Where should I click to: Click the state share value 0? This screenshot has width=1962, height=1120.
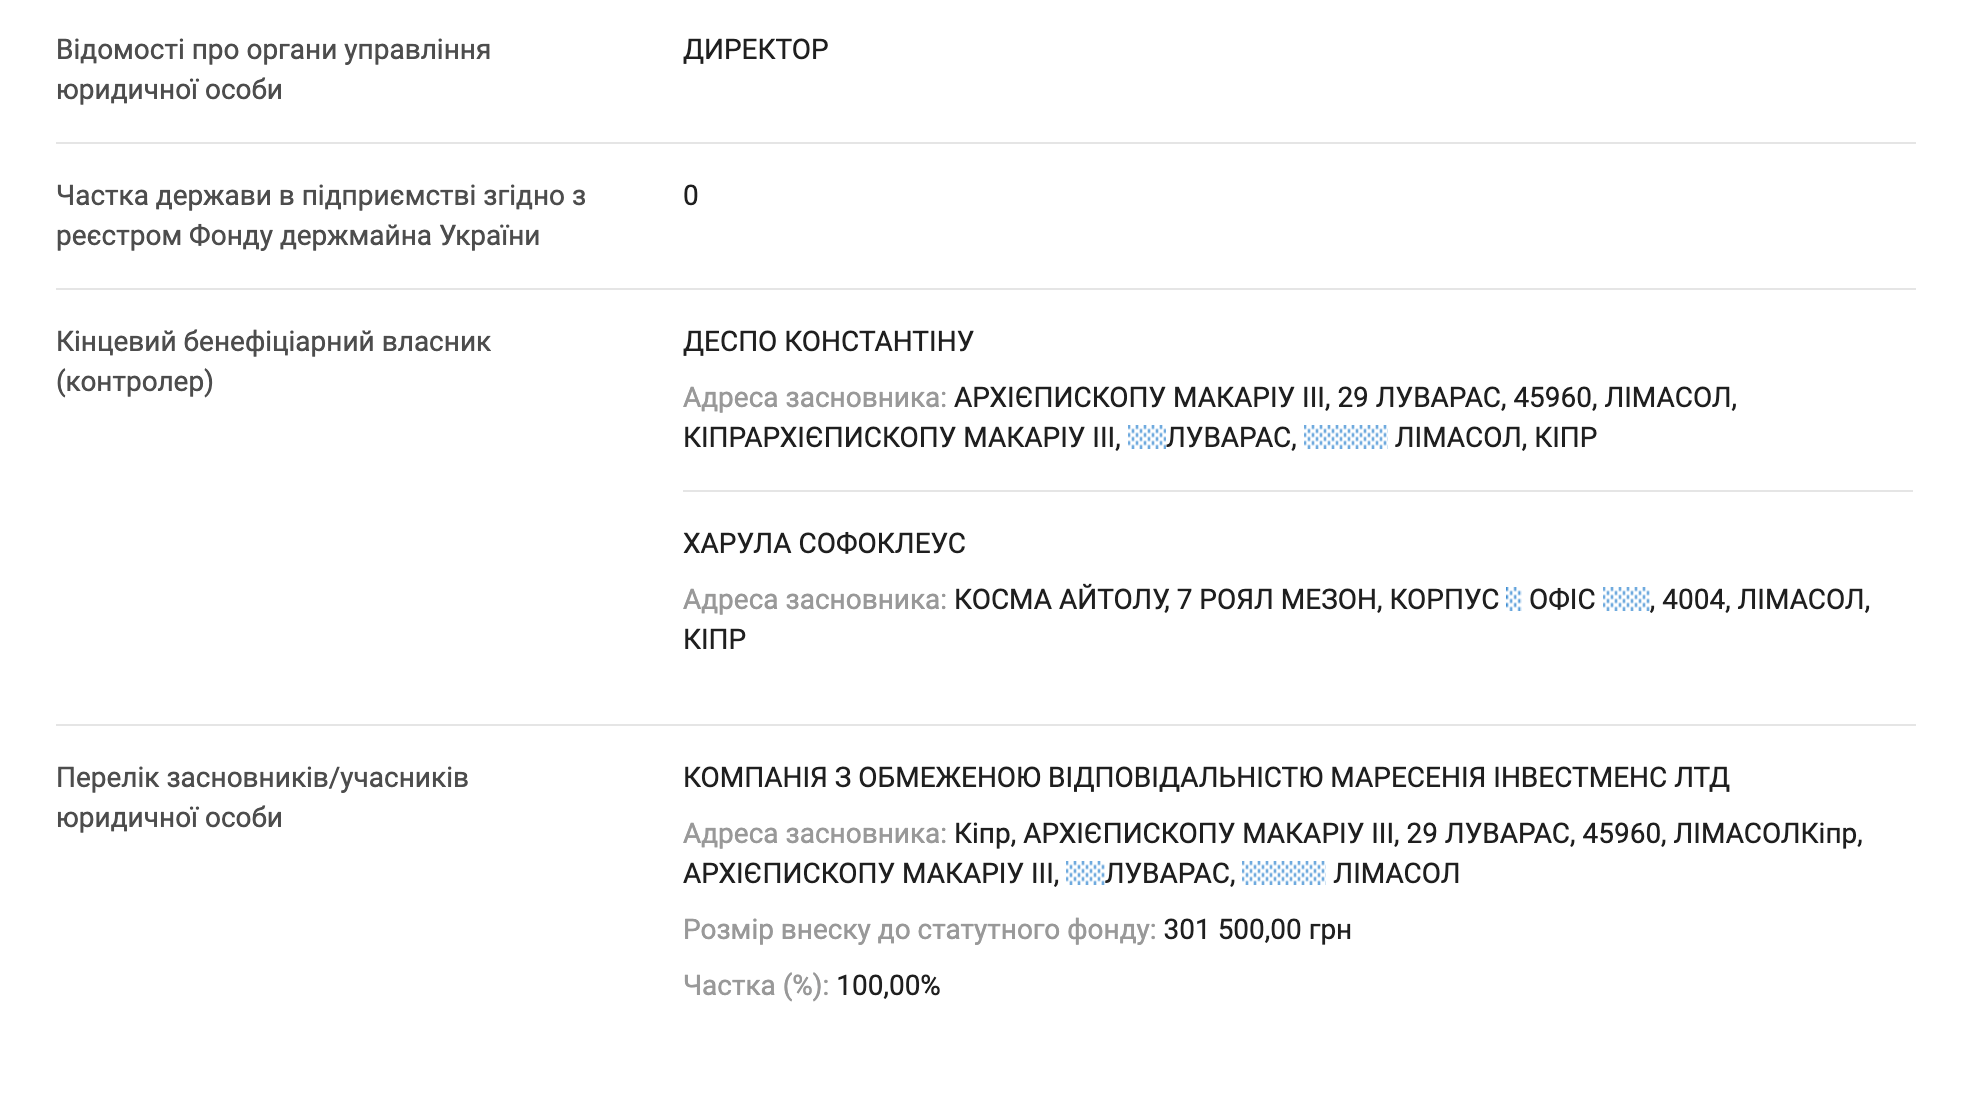690,196
